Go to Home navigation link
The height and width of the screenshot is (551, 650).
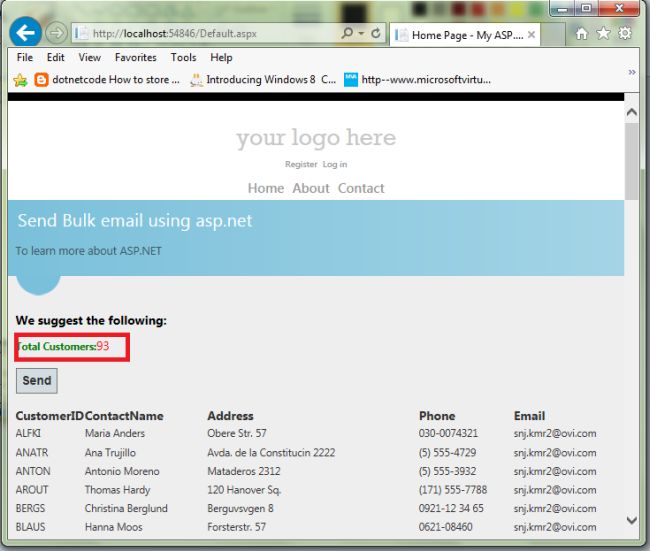pyautogui.click(x=266, y=188)
